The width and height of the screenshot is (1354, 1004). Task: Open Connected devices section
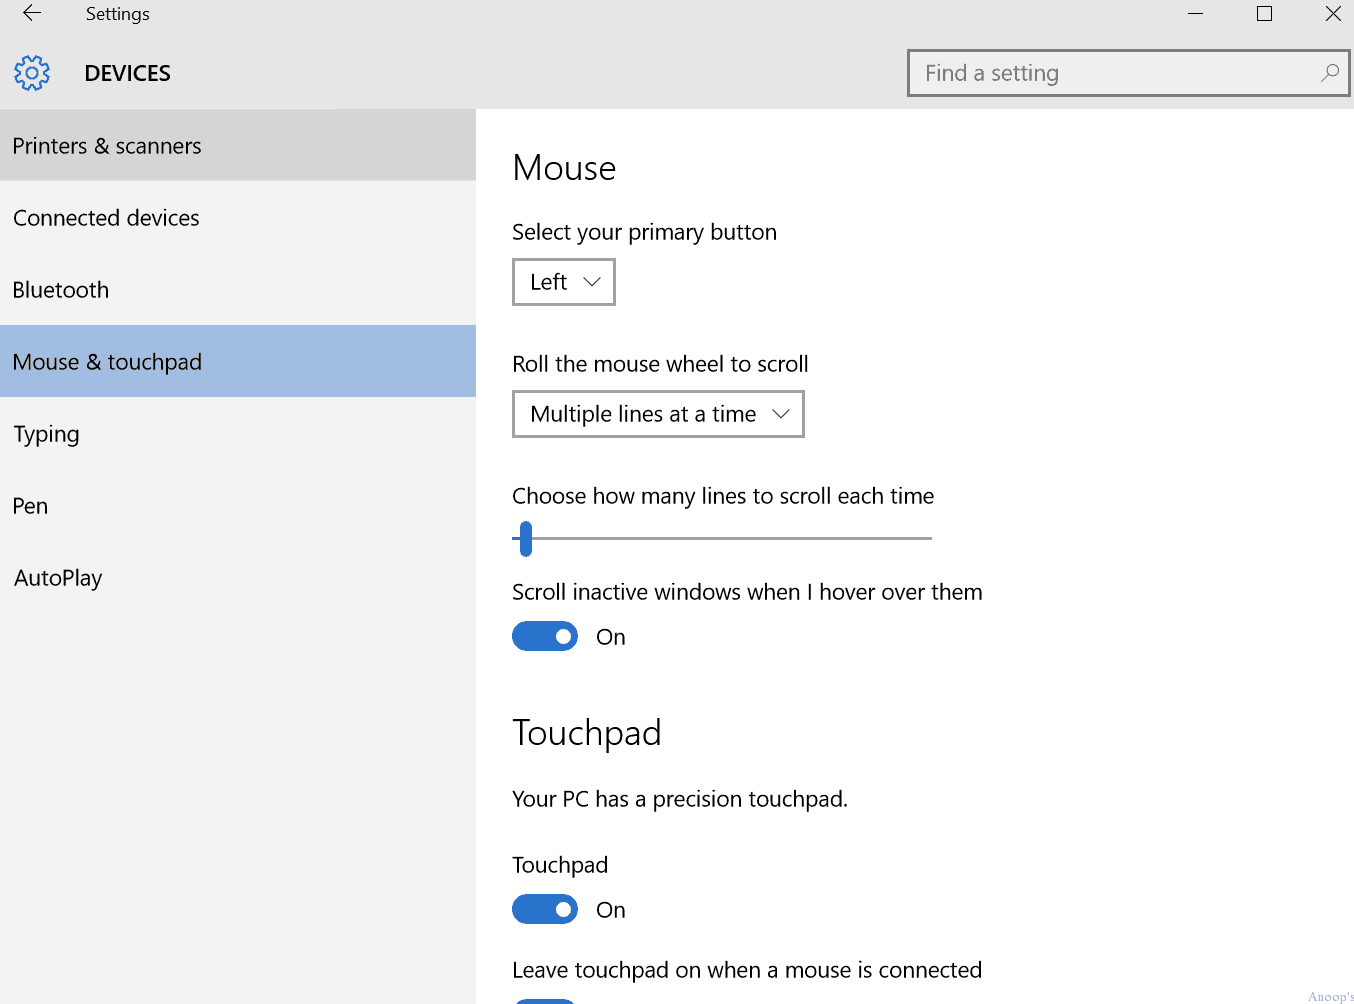[x=238, y=218]
